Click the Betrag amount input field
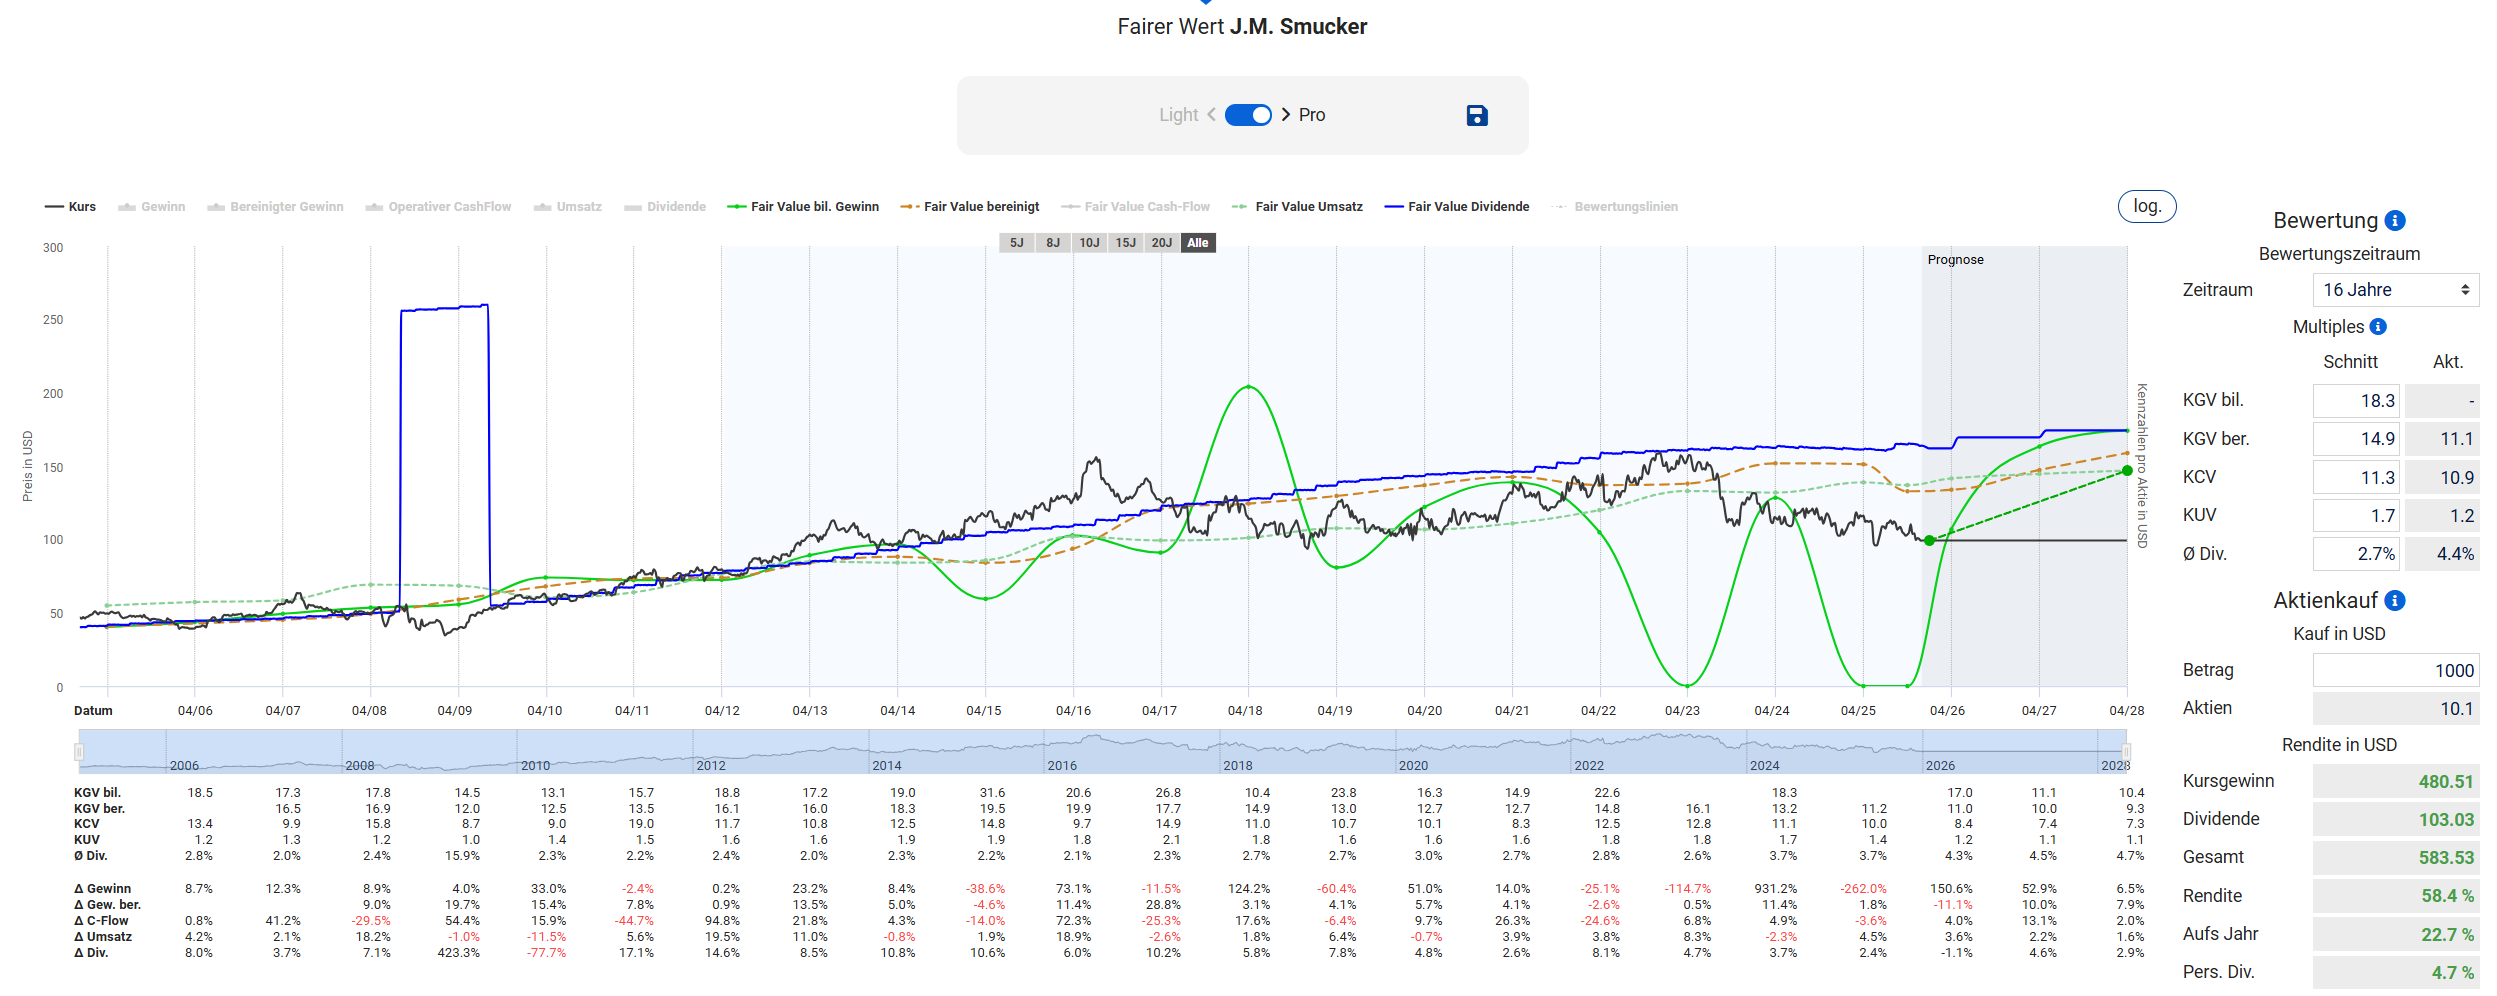 (2395, 671)
